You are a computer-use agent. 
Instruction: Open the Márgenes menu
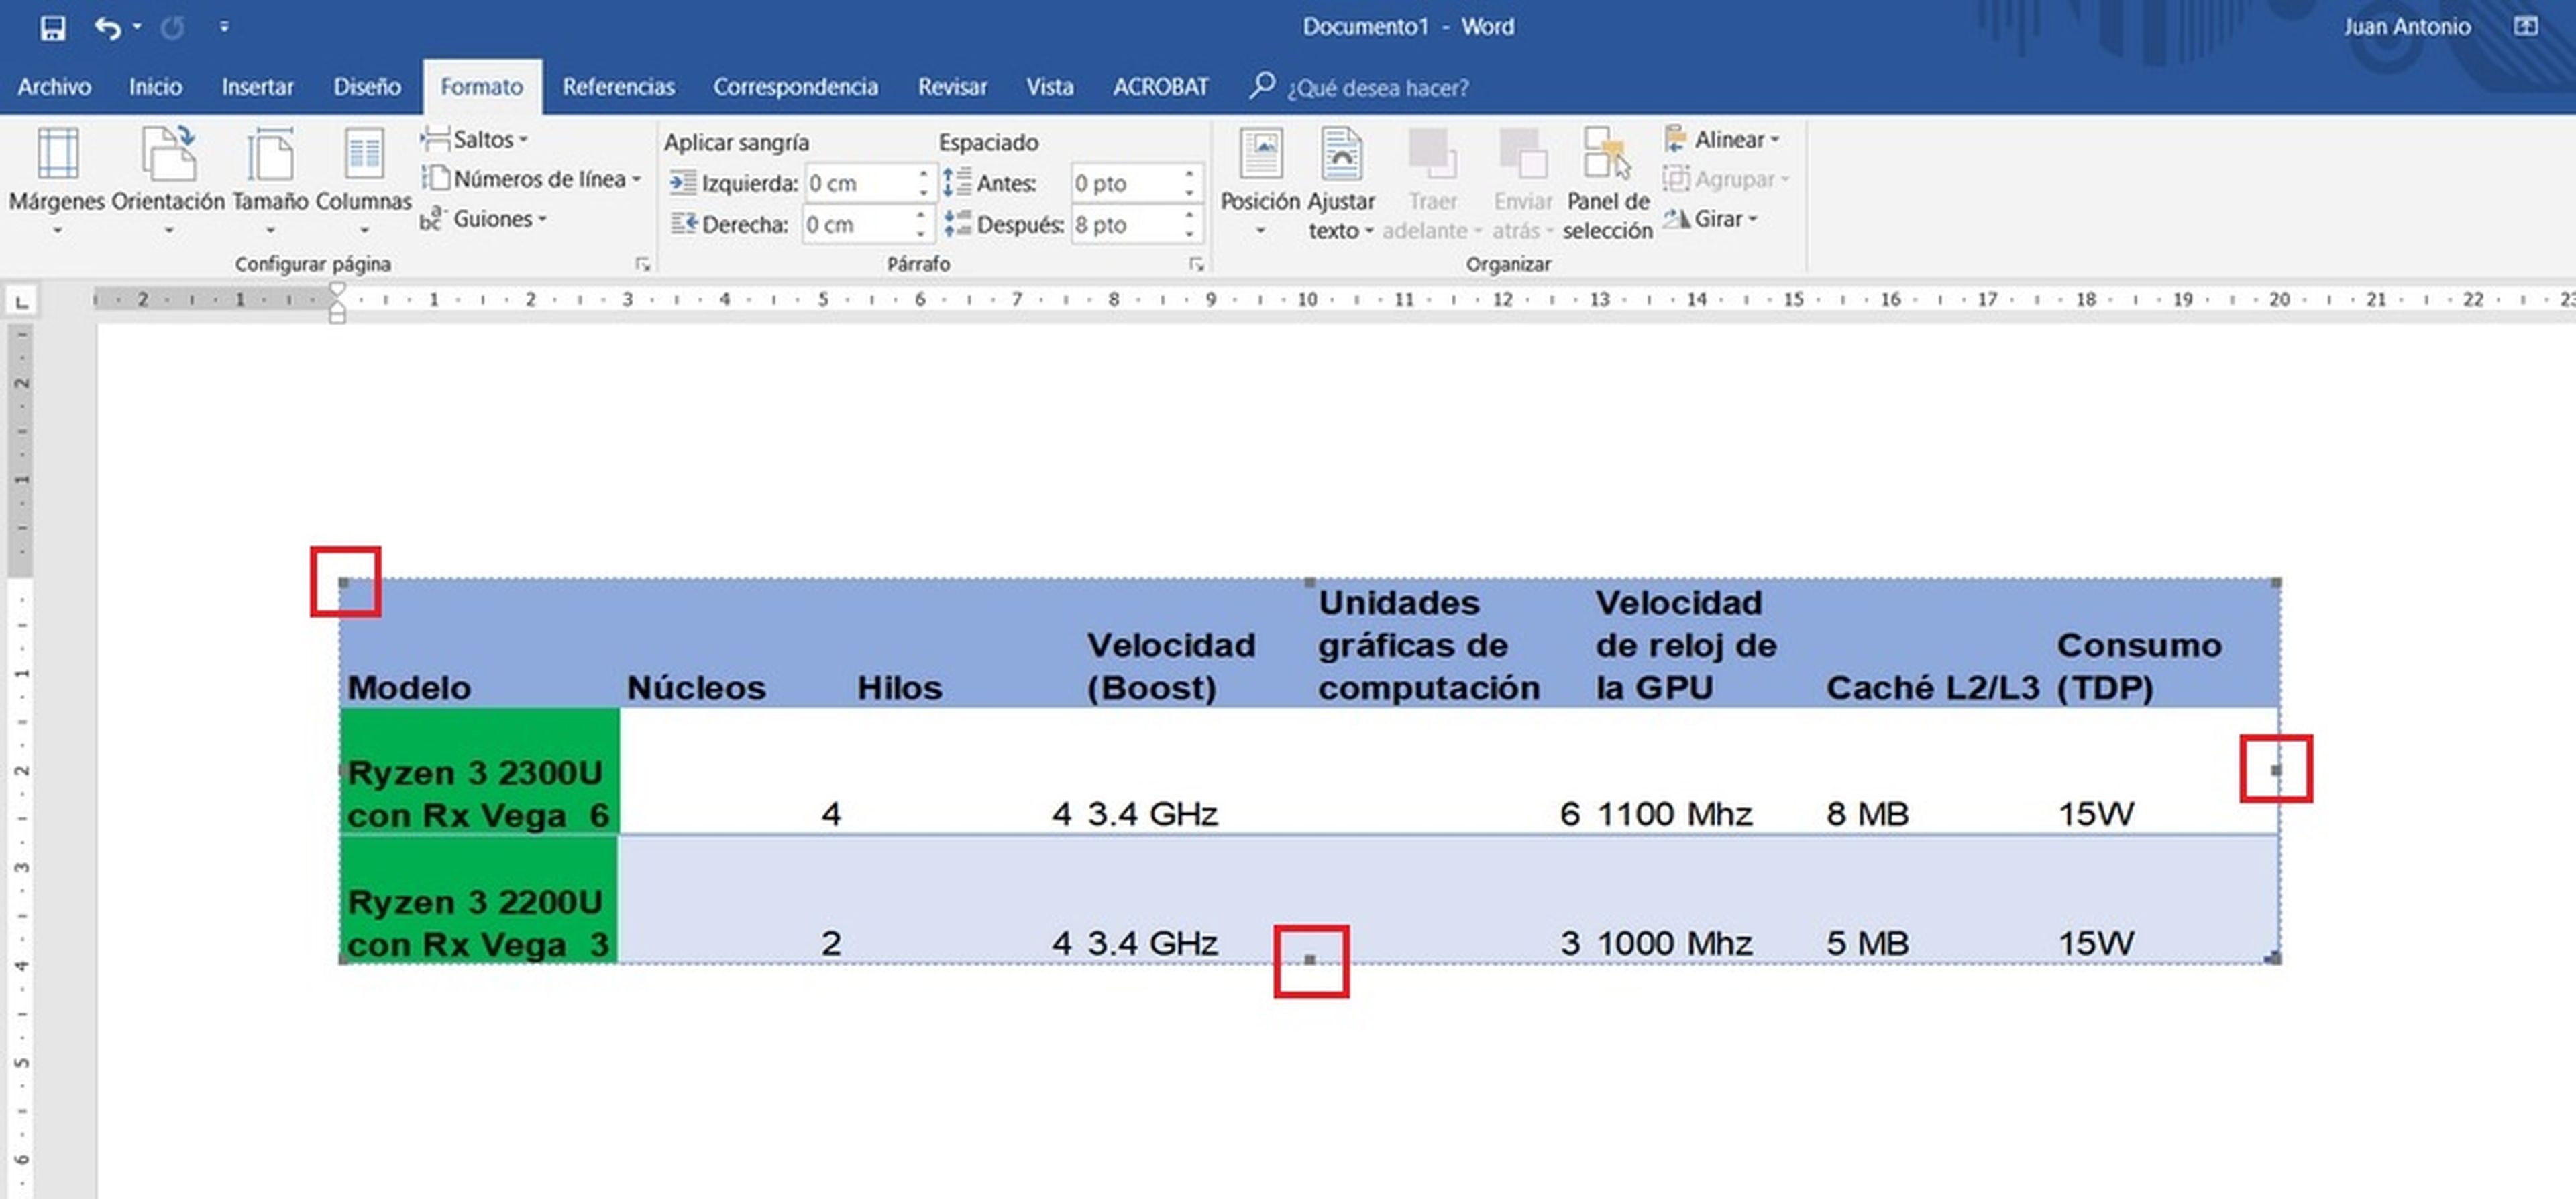[57, 181]
